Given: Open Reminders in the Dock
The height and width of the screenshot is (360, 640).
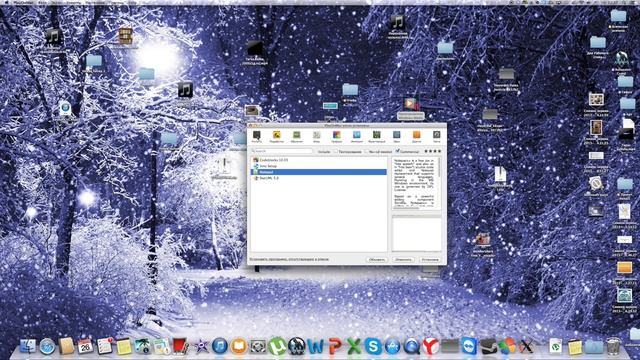Looking at the screenshot, I should pos(104,346).
